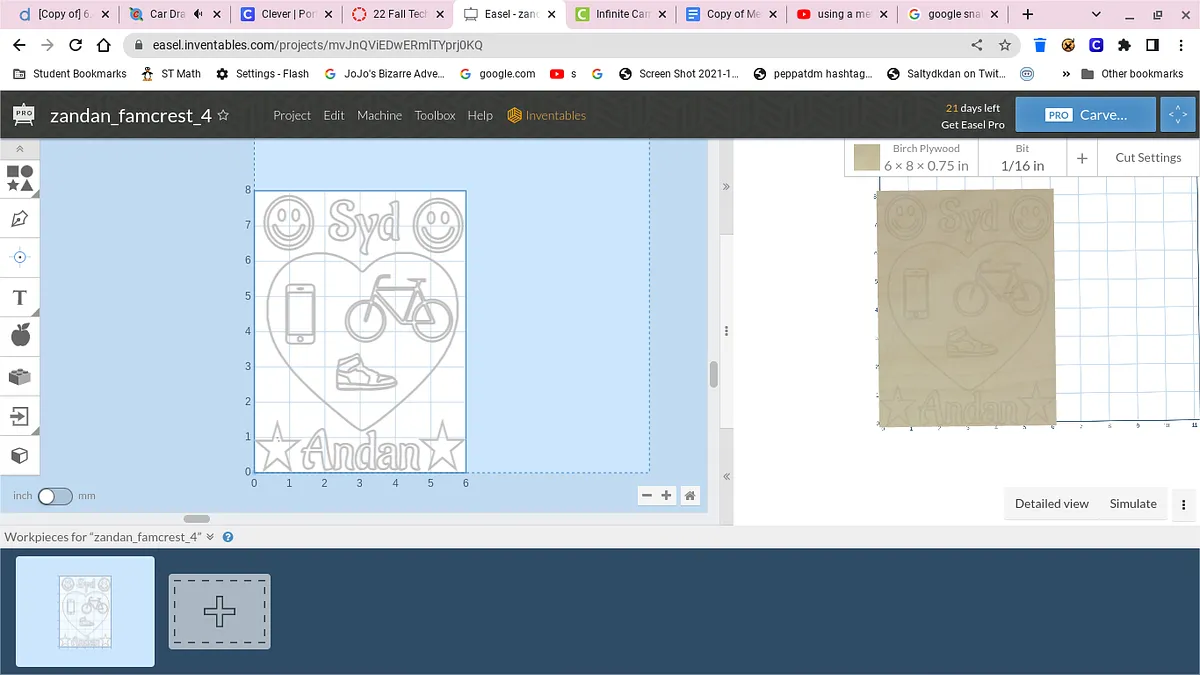Collapse the left tool sidebar chevron
Screen dimensions: 1200x675
point(19,148)
